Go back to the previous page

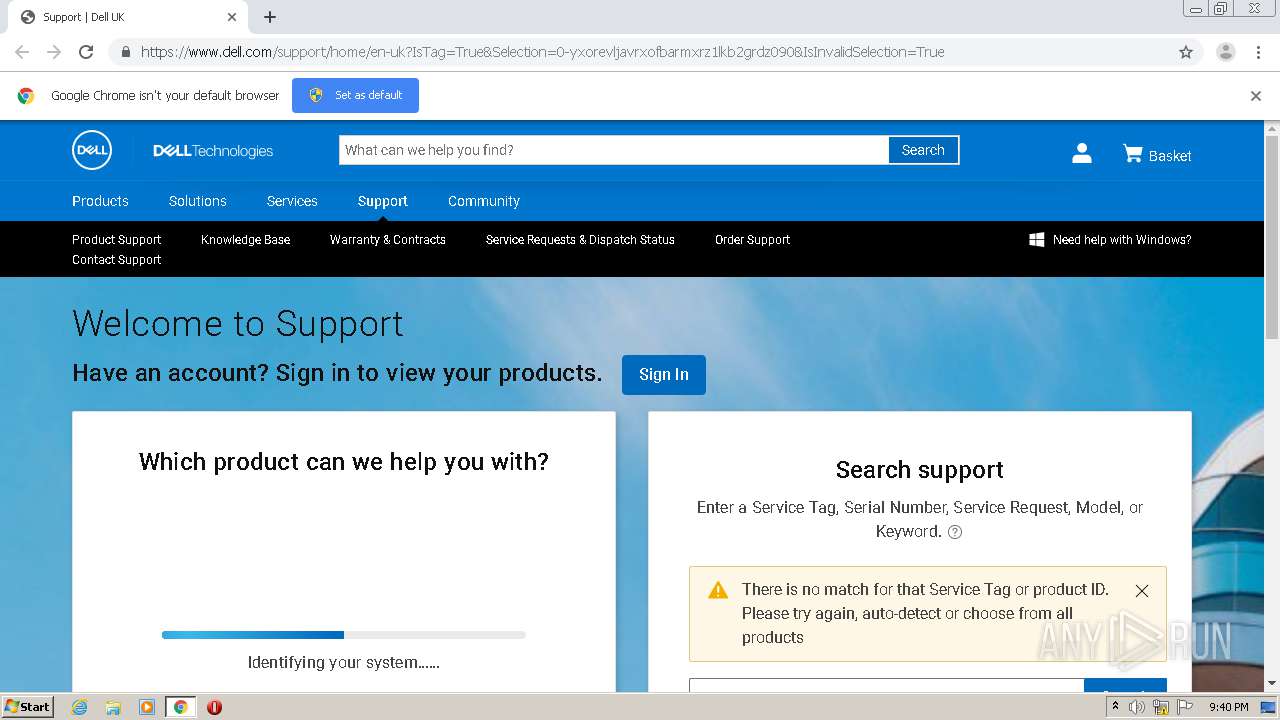22,52
